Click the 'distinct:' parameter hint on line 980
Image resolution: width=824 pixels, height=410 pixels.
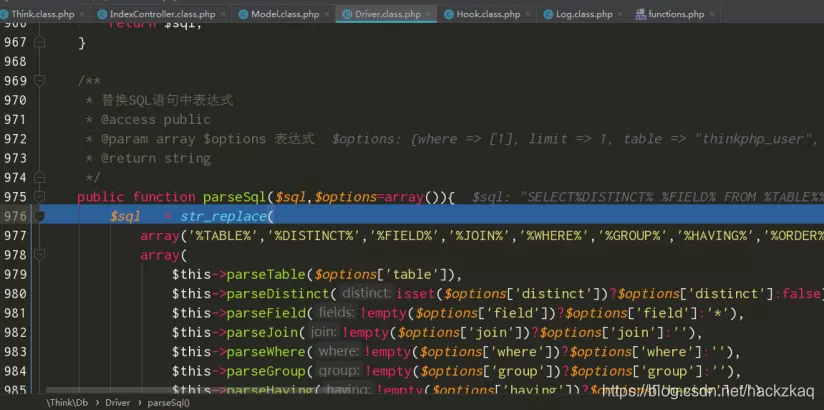tap(367, 293)
